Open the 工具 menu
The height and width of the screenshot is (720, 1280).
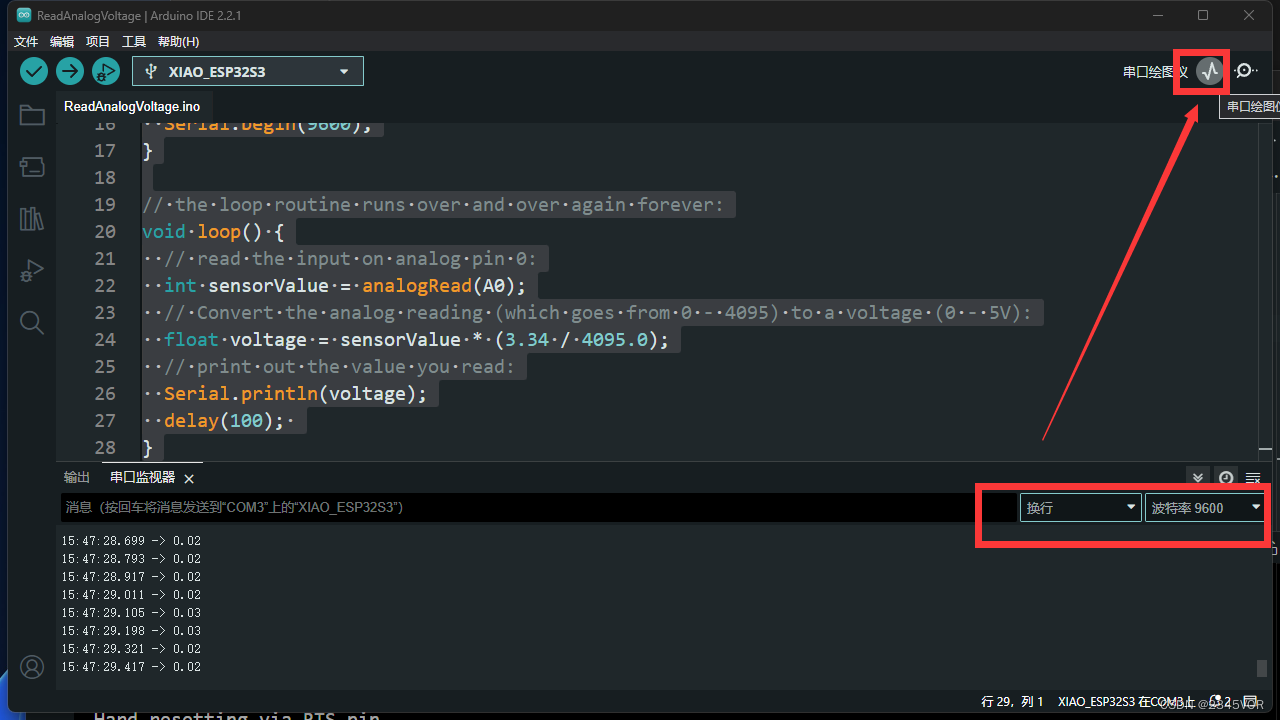(134, 41)
